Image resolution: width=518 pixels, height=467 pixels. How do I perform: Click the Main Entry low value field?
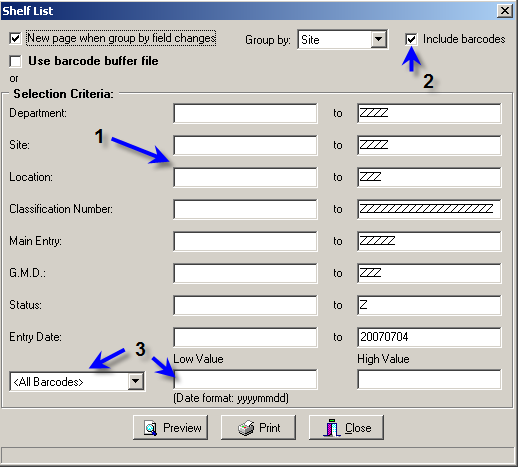click(245, 241)
